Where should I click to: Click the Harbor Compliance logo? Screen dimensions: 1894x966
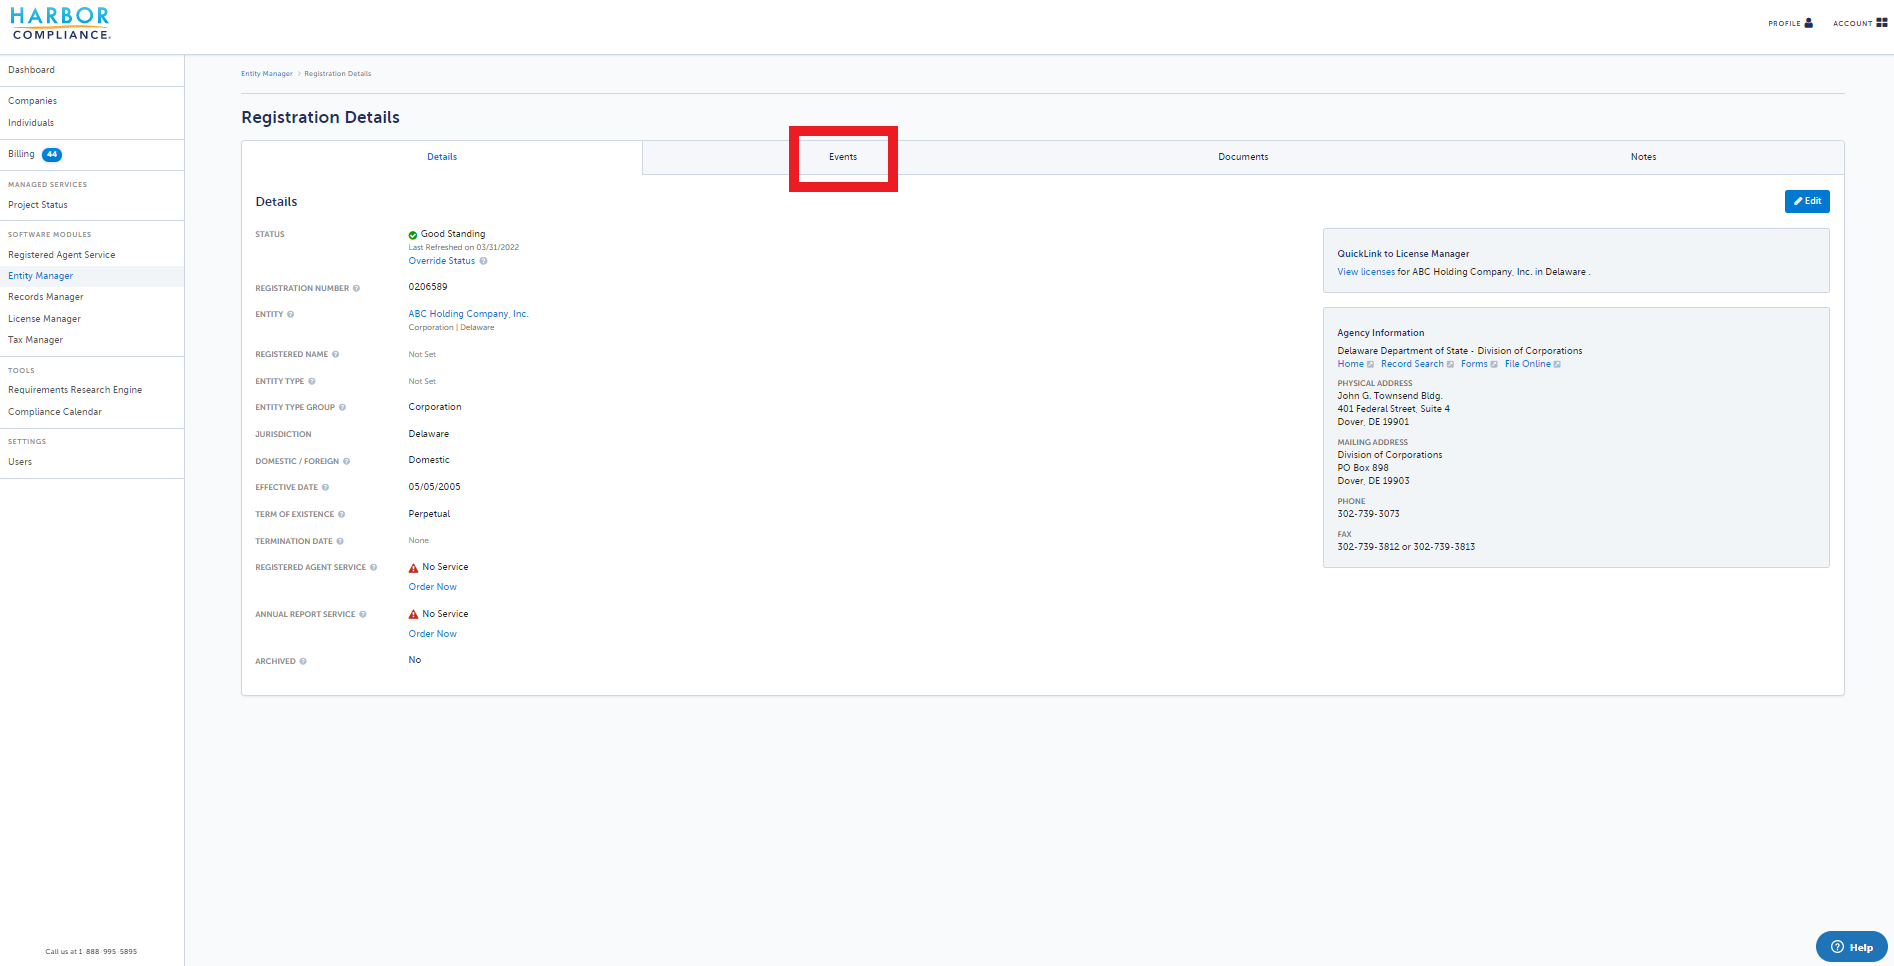(x=60, y=23)
